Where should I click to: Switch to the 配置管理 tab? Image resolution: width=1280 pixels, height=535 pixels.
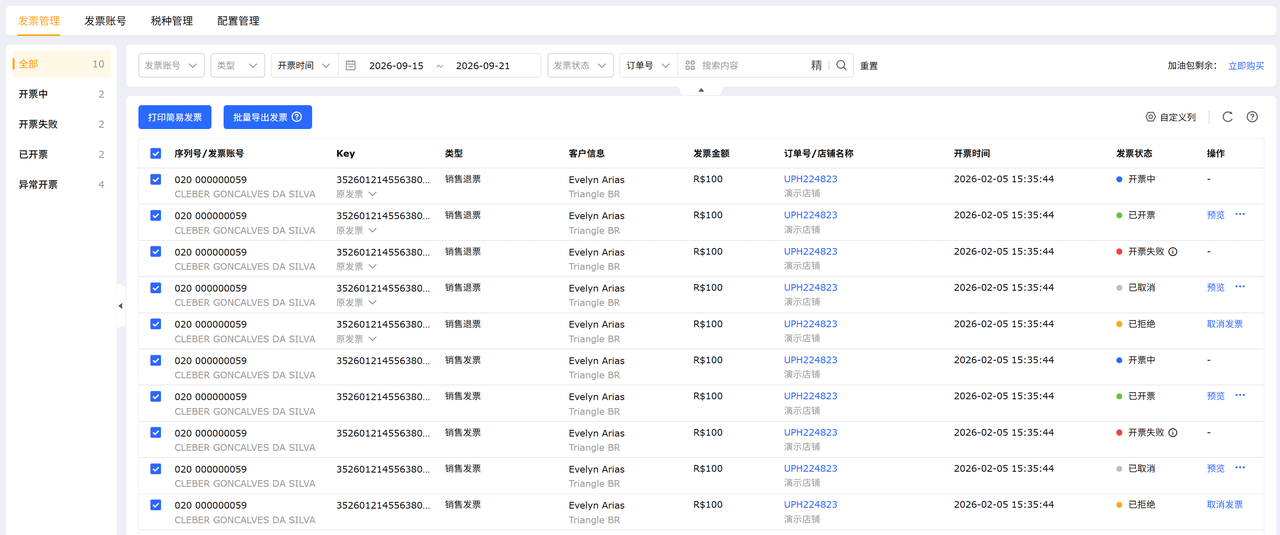click(238, 20)
